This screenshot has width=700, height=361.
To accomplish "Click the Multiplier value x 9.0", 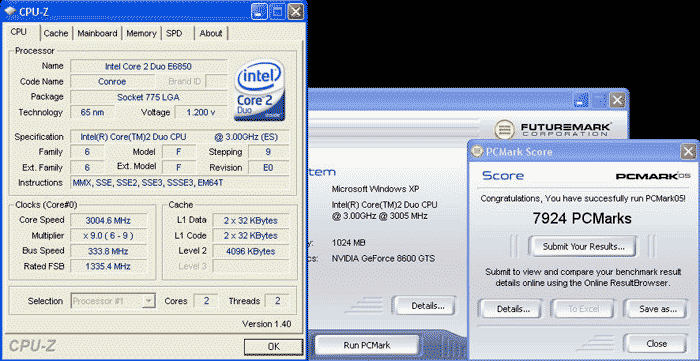I will pyautogui.click(x=108, y=236).
